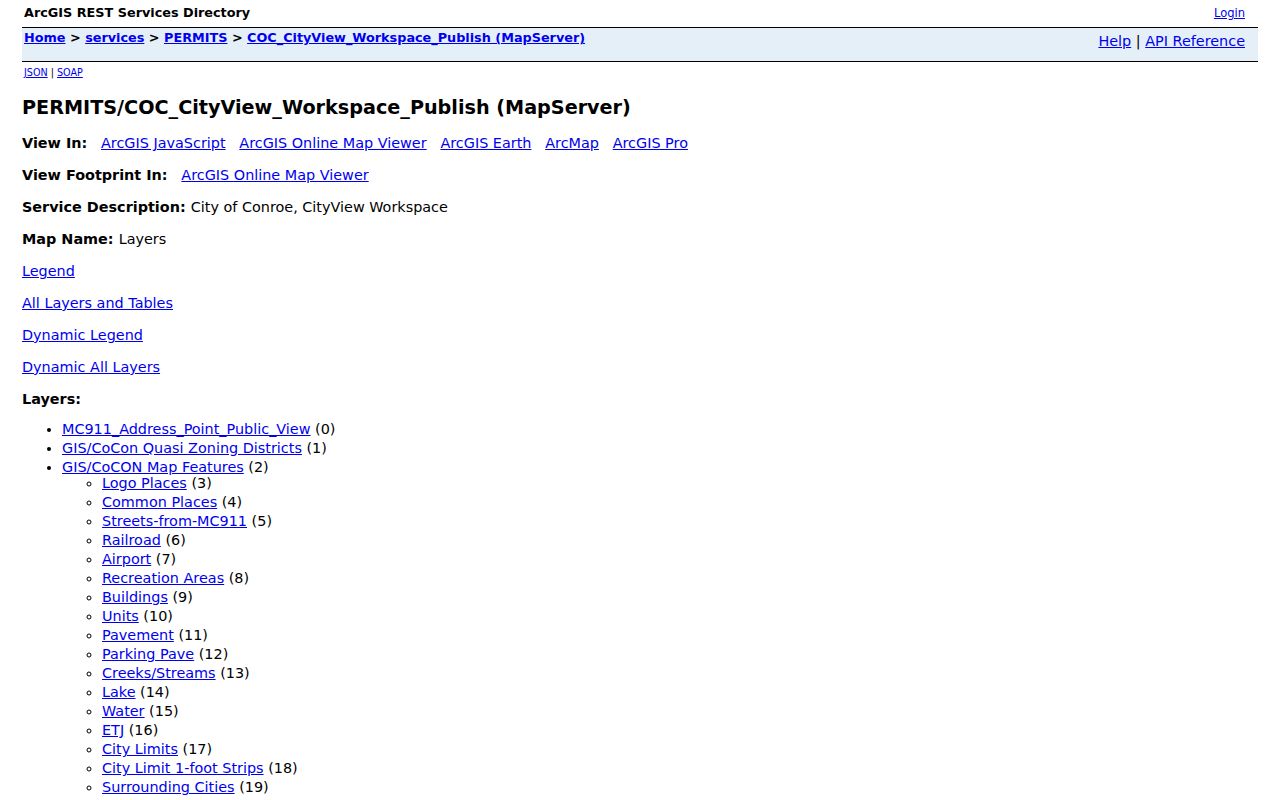Open the Lake layer
Image resolution: width=1280 pixels, height=800 pixels.
coord(118,692)
